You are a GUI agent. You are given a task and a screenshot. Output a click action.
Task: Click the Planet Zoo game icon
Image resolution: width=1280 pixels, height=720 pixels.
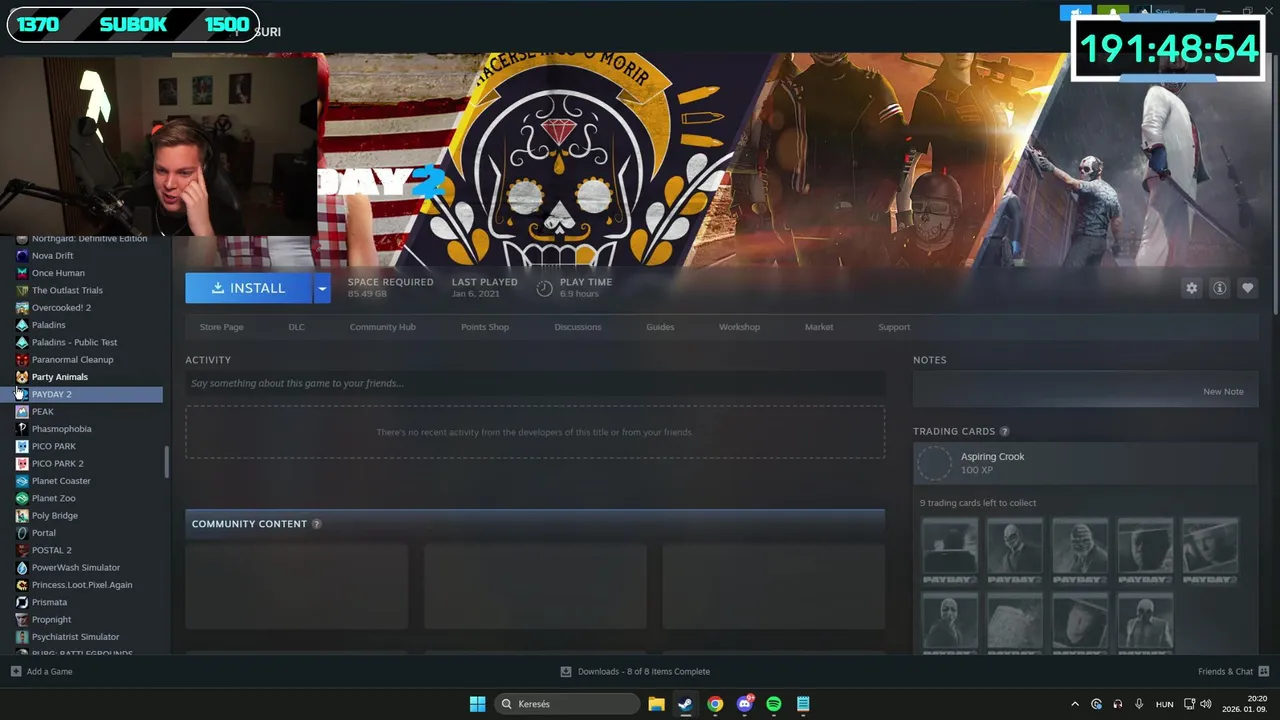pyautogui.click(x=22, y=498)
